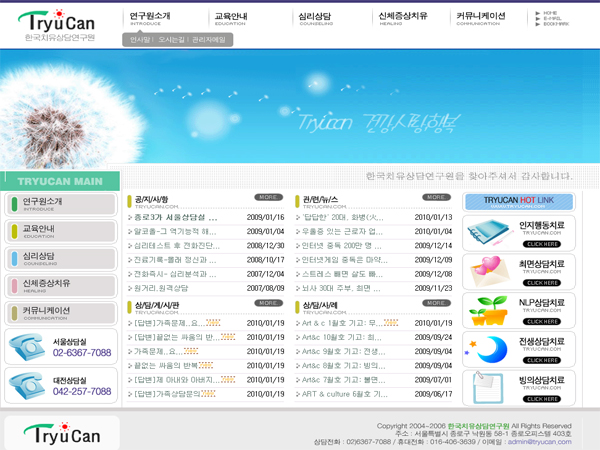
Task: Select 신체증상치유 in the left sidebar
Action: (60, 285)
